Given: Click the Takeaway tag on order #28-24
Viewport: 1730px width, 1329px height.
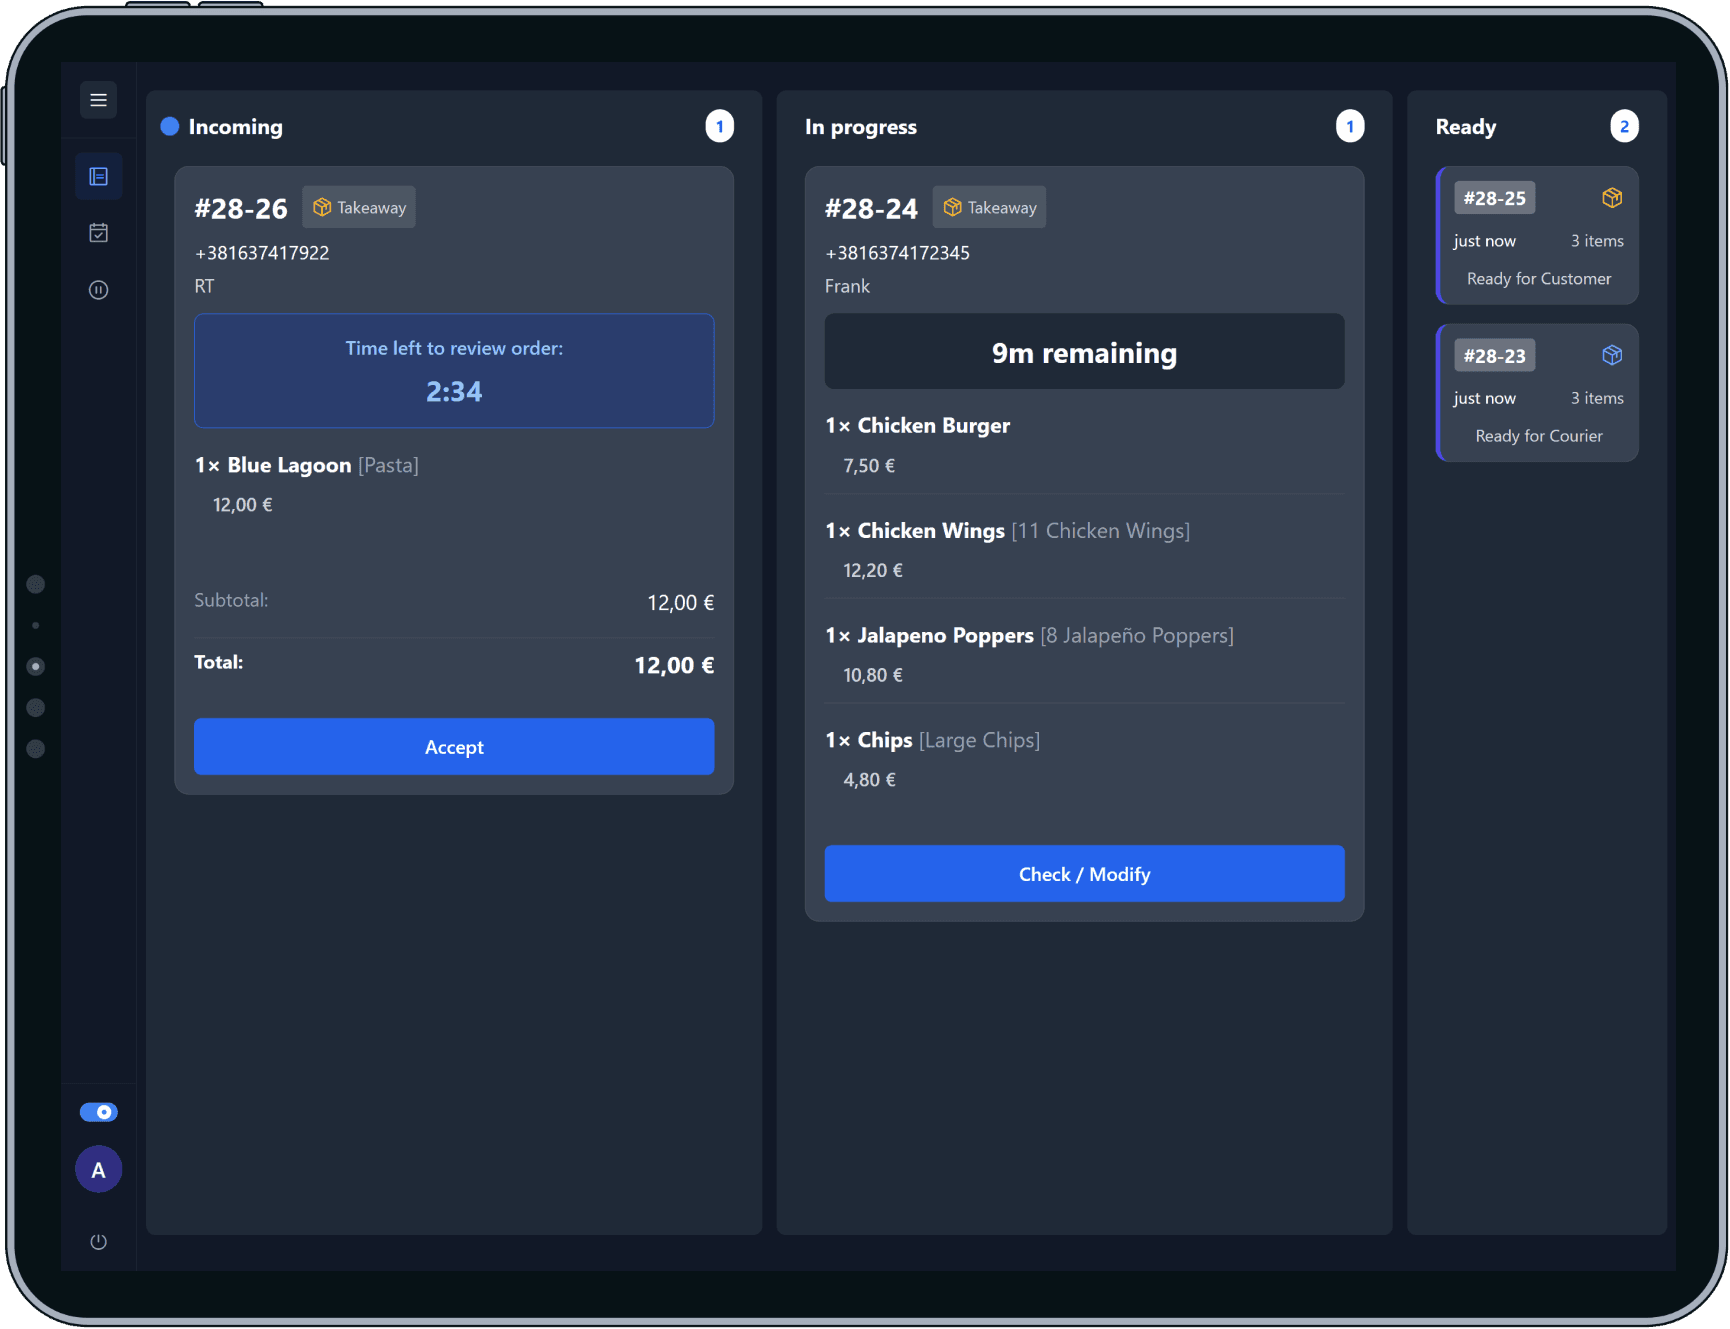Looking at the screenshot, I should point(989,208).
